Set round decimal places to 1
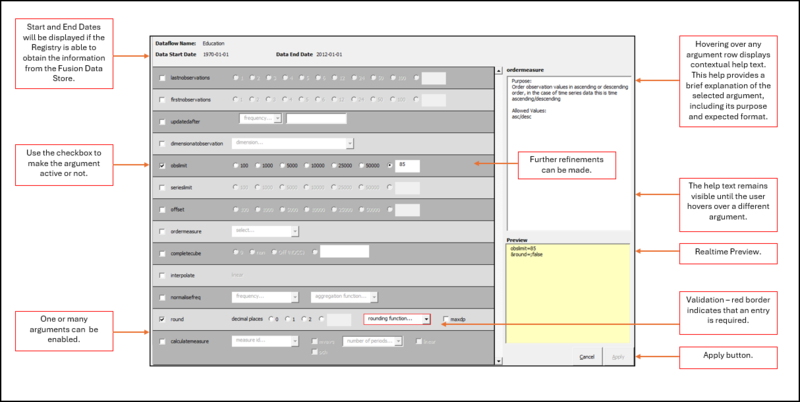 tap(288, 320)
